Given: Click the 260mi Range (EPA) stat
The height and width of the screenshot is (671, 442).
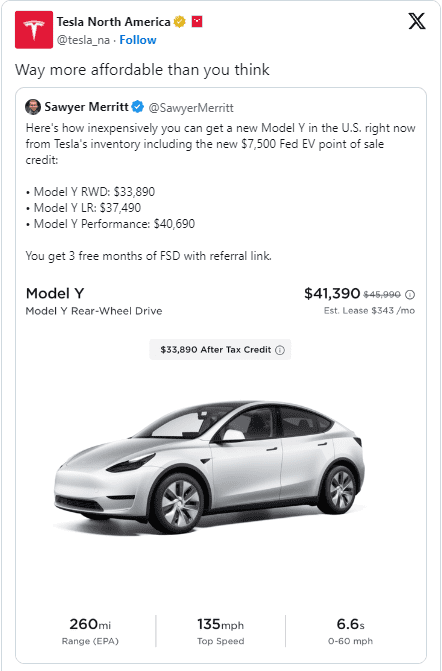Looking at the screenshot, I should [90, 631].
